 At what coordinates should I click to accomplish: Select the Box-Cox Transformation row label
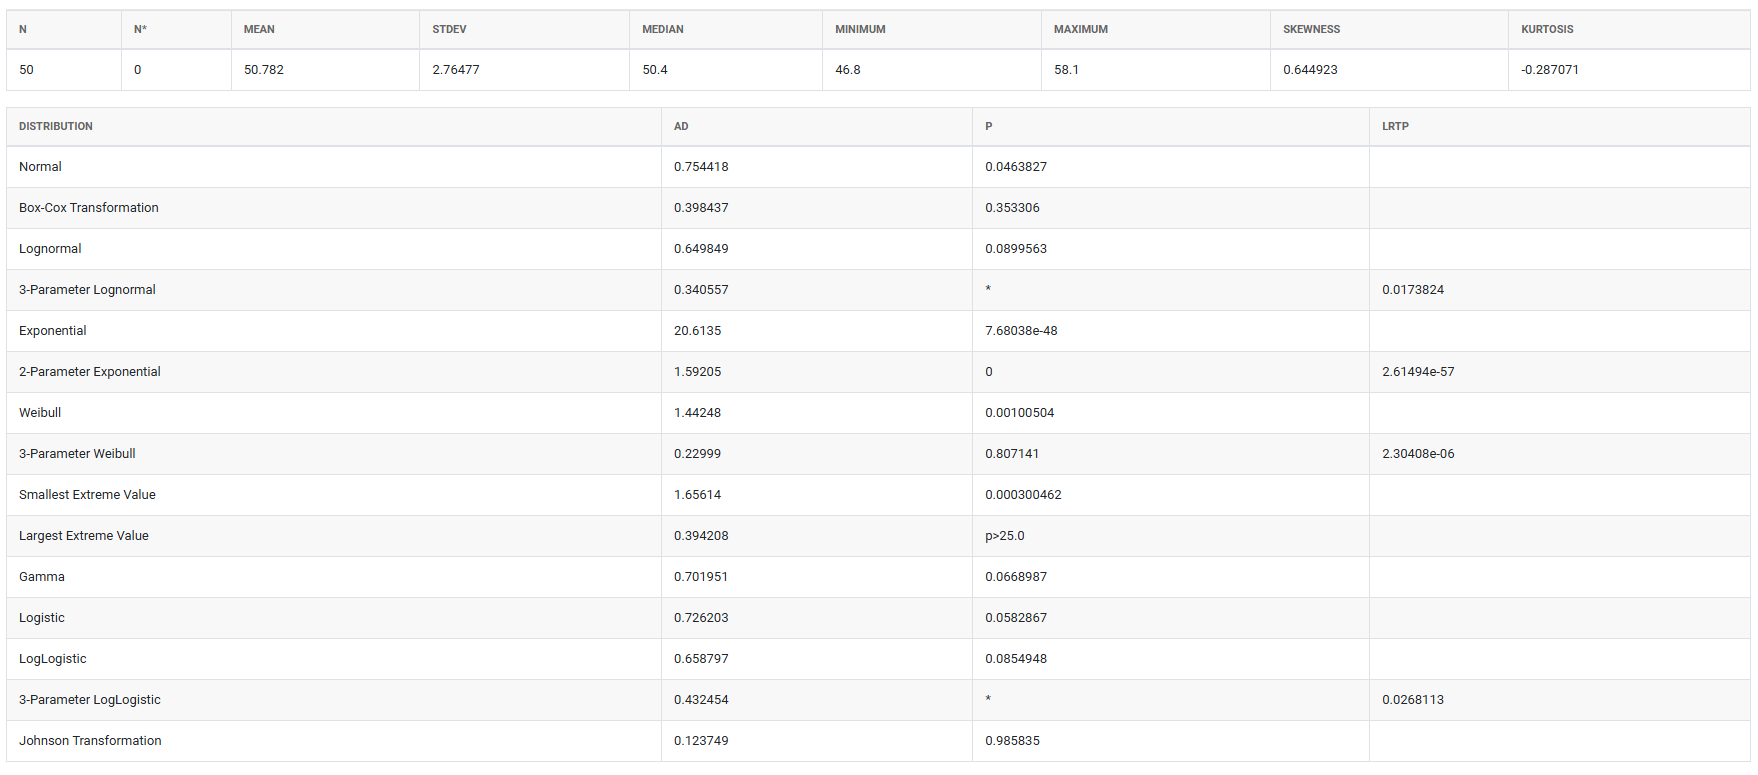89,208
